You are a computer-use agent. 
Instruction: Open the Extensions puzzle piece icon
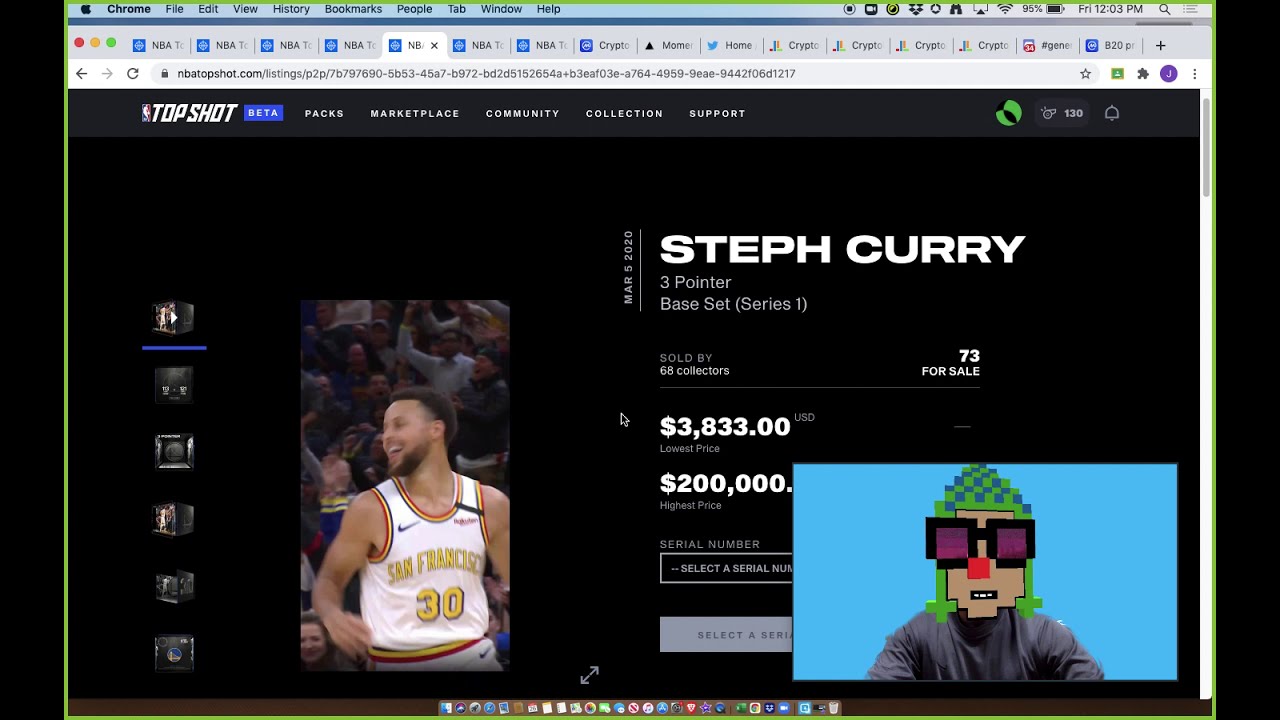(x=1143, y=73)
